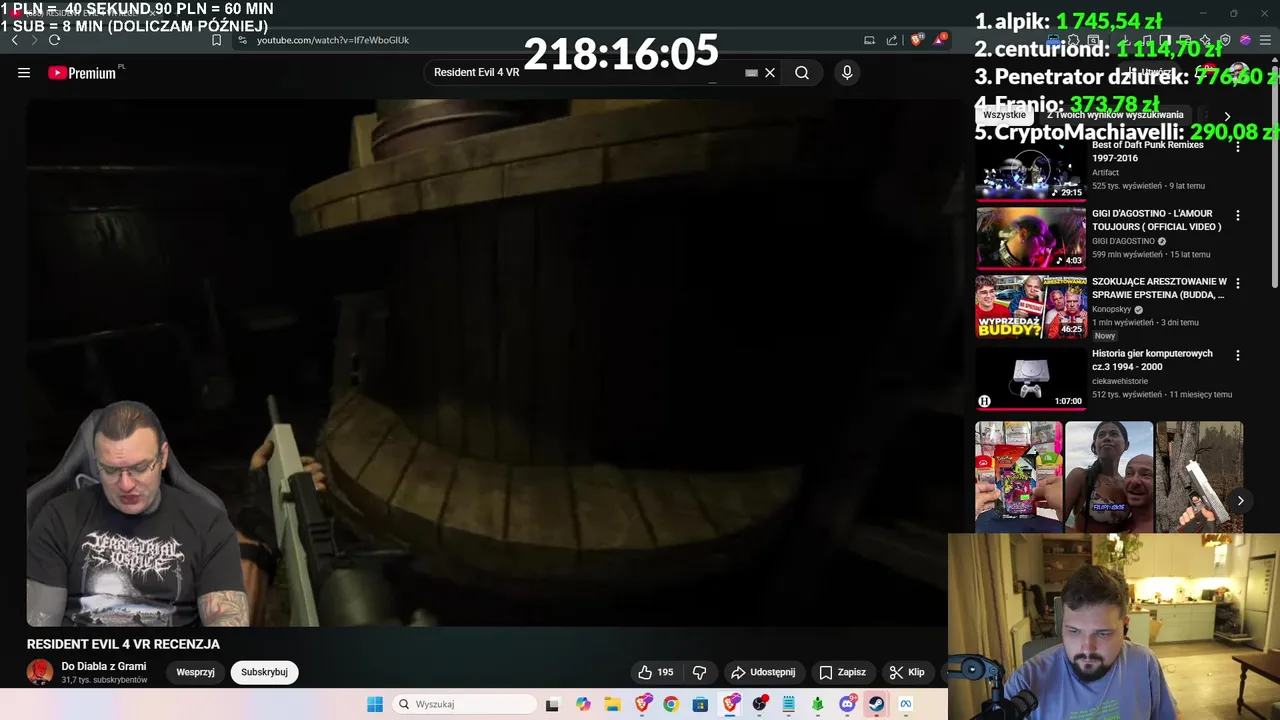1280x720 pixels.
Task: Open Discord from the taskbar
Action: click(848, 704)
